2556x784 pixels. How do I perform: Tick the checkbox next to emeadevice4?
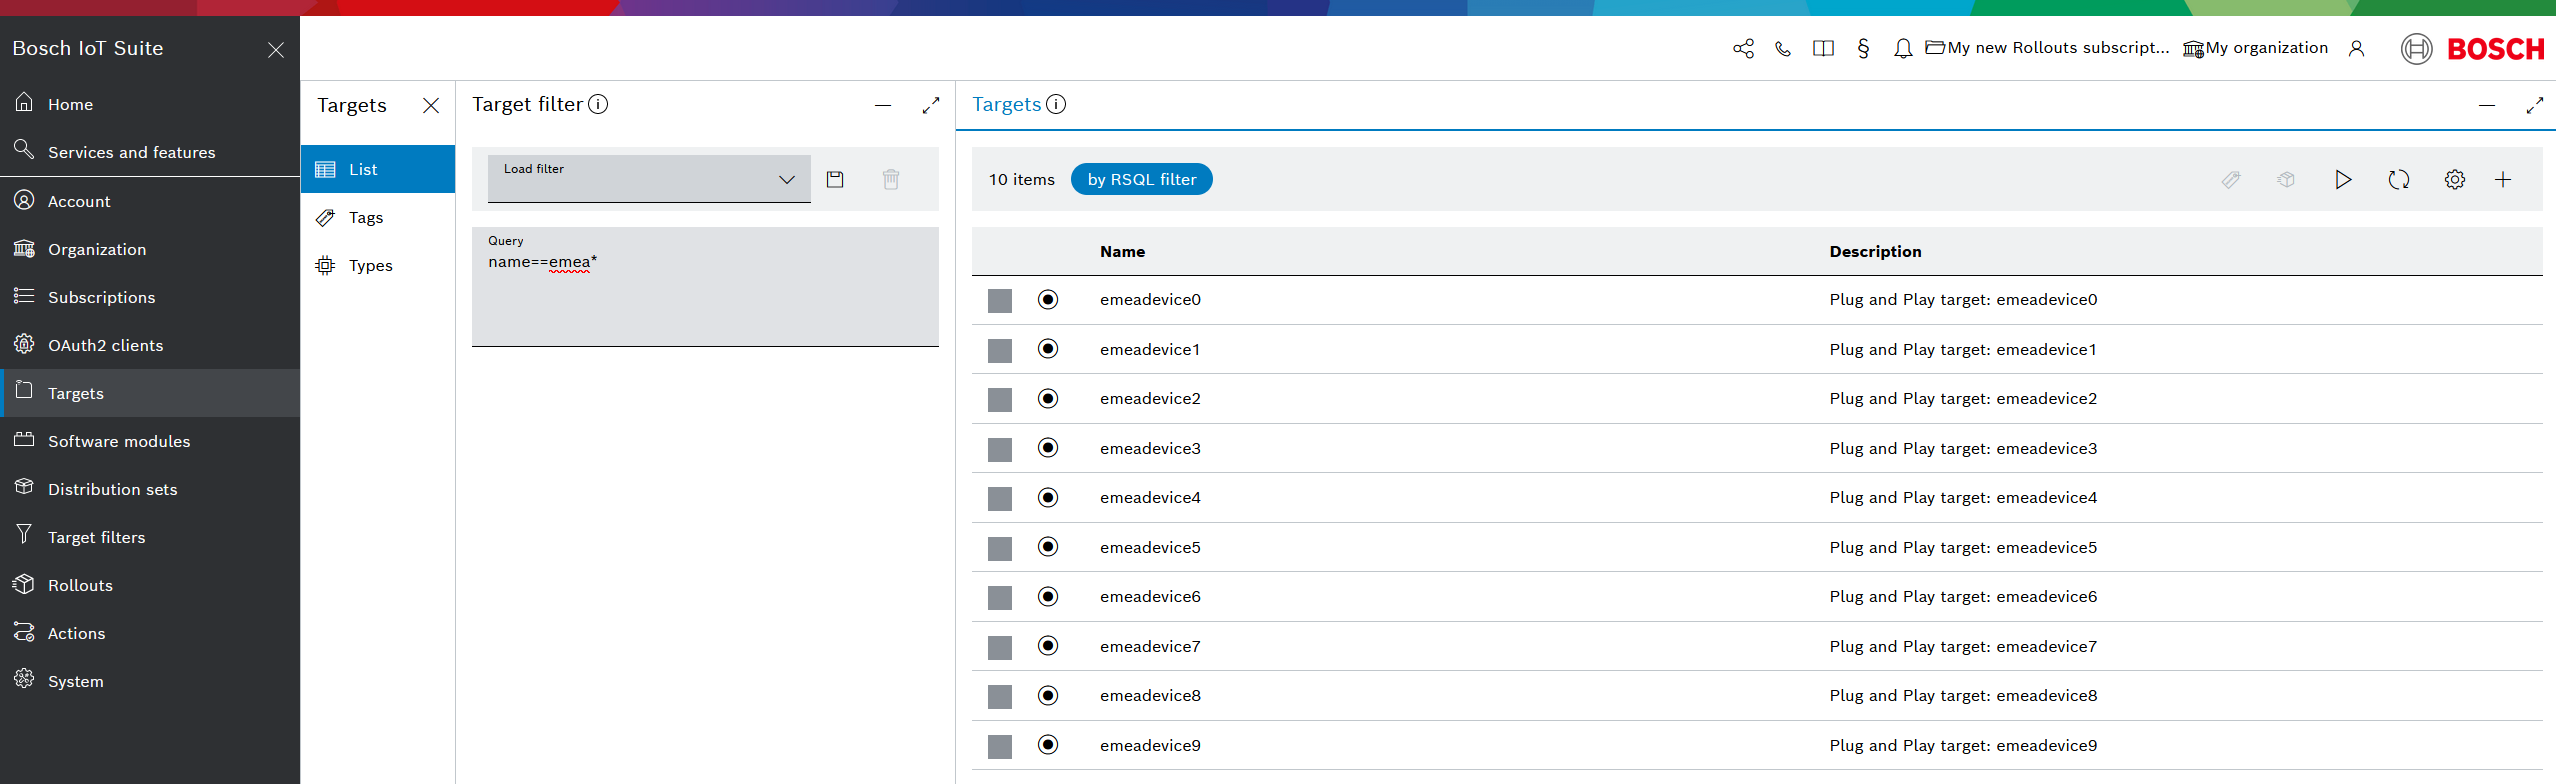(x=1000, y=499)
